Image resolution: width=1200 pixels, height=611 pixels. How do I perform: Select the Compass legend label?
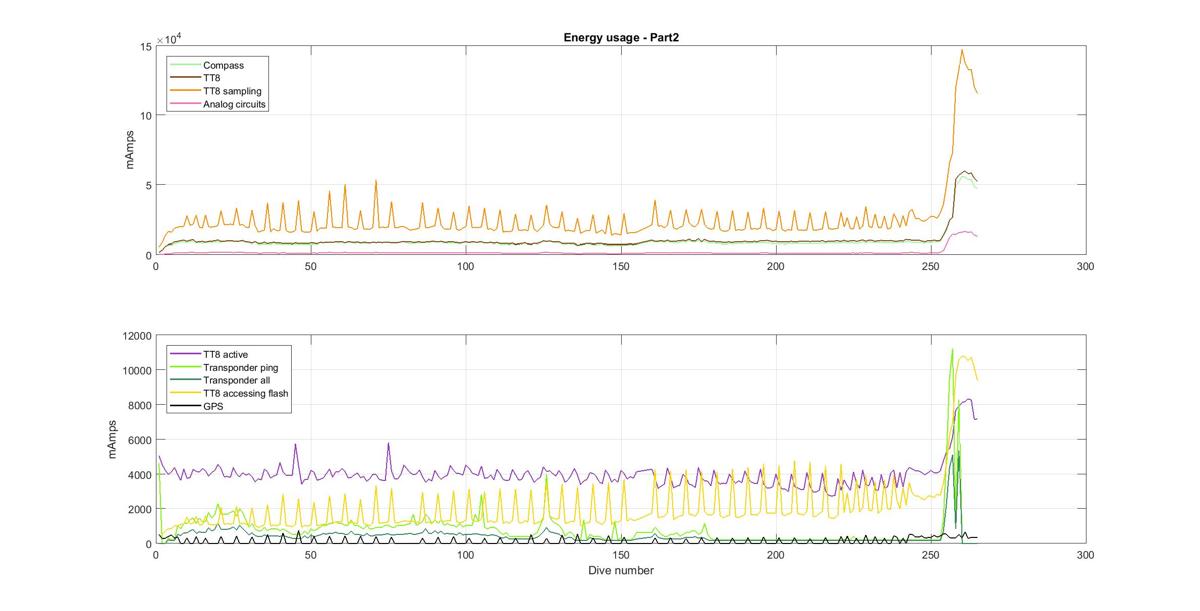[223, 66]
